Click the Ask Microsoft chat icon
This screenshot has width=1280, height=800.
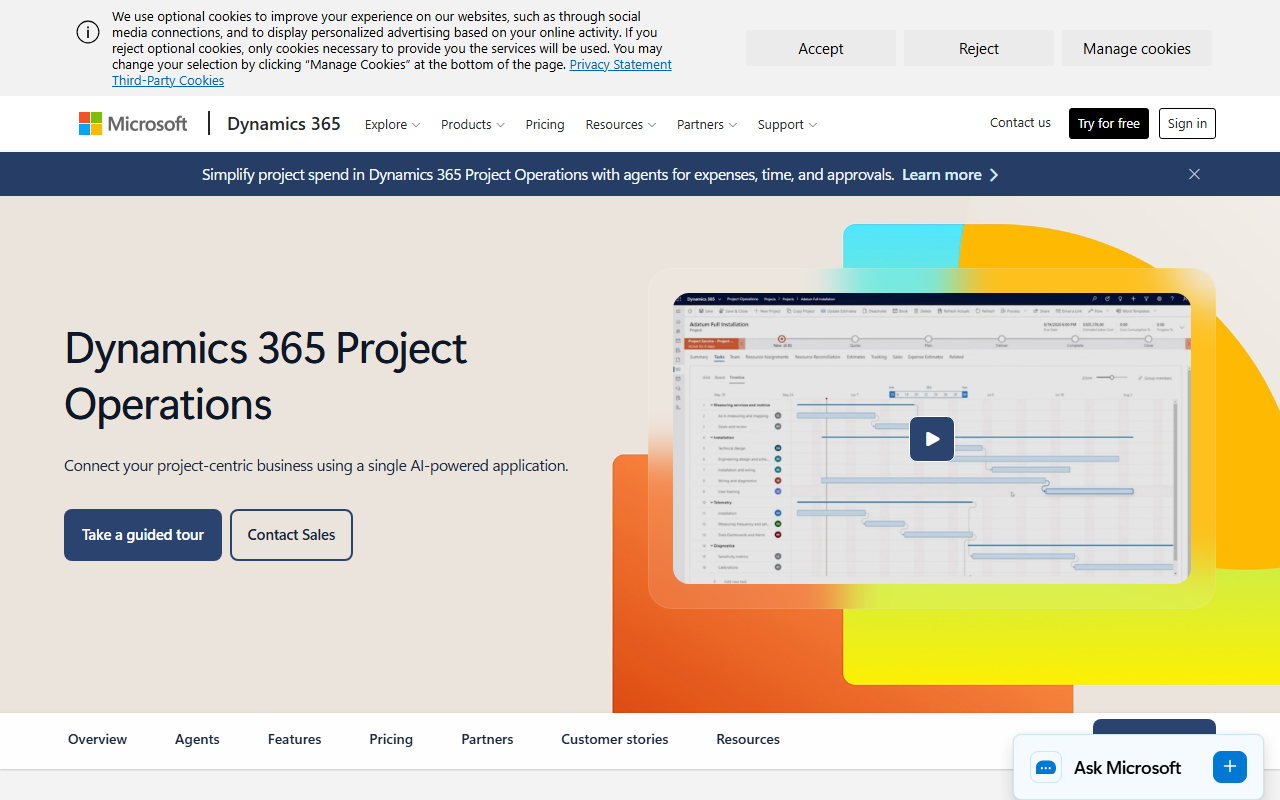point(1046,768)
